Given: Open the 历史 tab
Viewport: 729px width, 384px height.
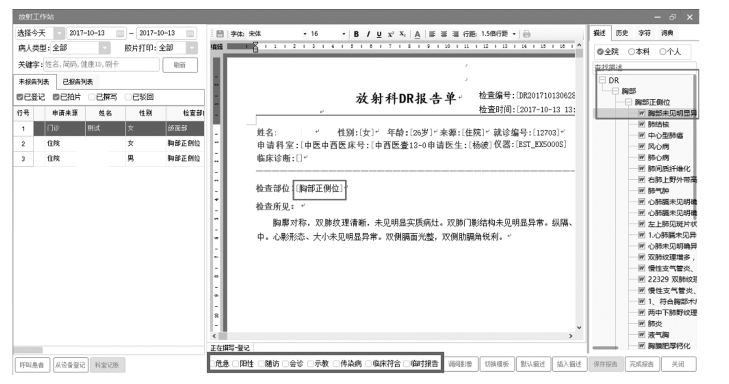Looking at the screenshot, I should point(622,33).
